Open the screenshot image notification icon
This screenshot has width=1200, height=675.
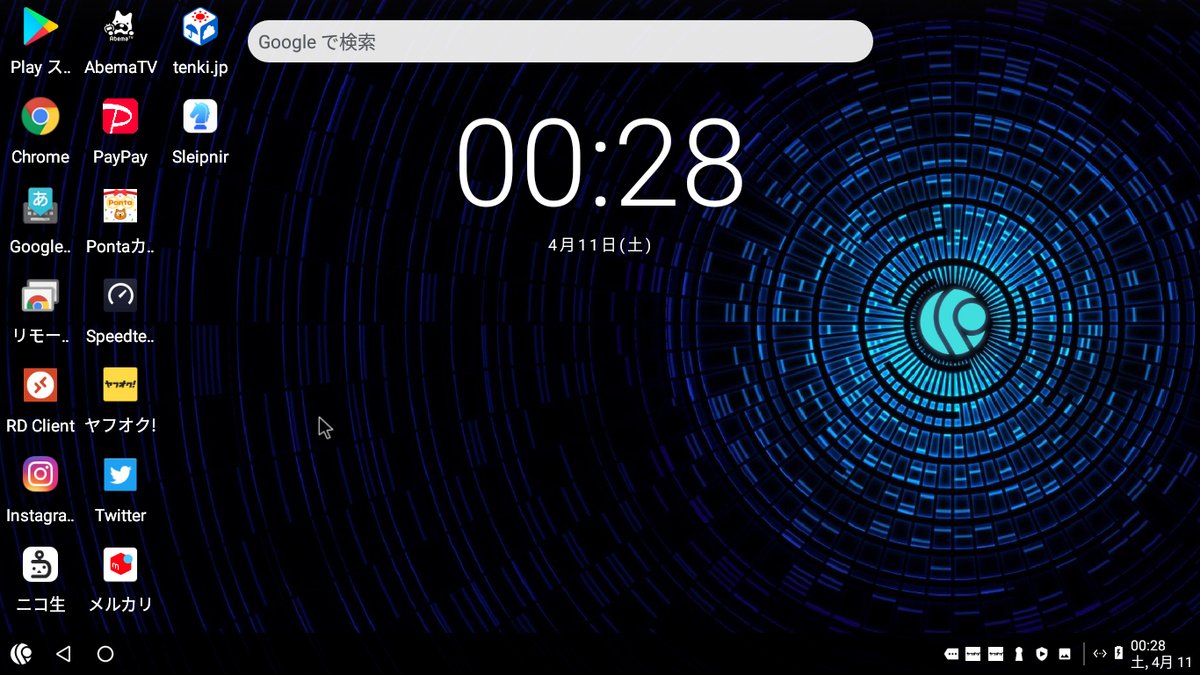click(1064, 654)
